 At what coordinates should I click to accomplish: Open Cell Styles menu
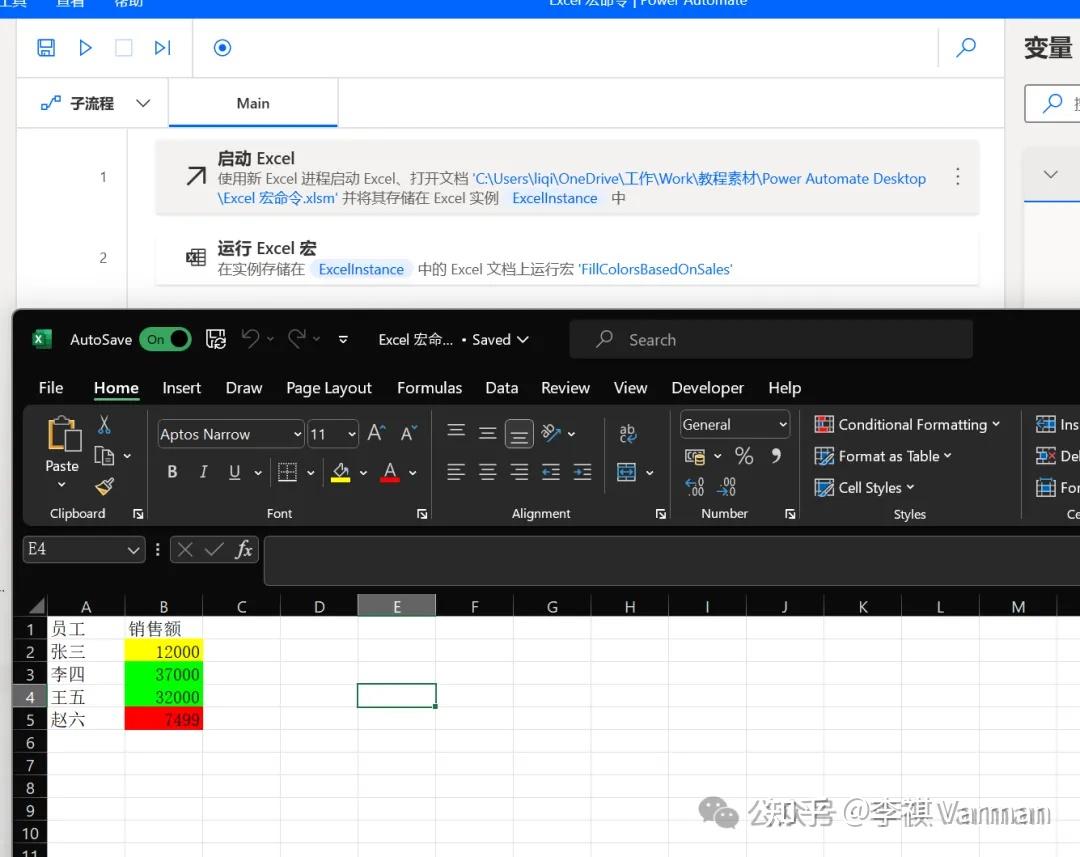pyautogui.click(x=864, y=488)
